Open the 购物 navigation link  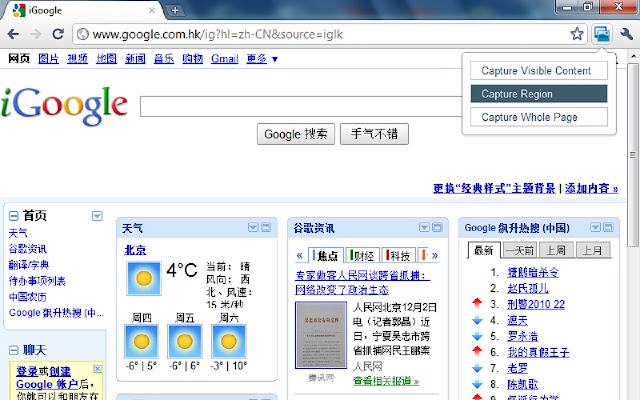coord(193,59)
